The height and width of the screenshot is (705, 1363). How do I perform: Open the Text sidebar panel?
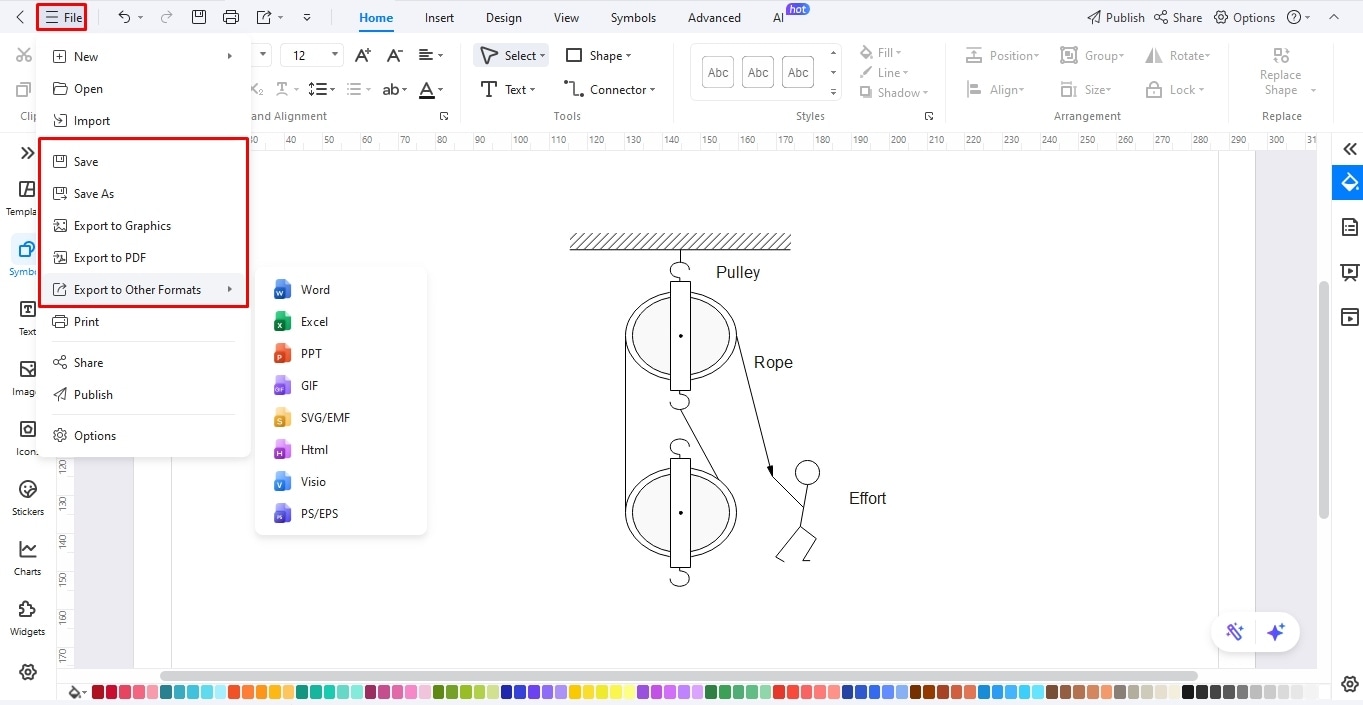coord(28,317)
